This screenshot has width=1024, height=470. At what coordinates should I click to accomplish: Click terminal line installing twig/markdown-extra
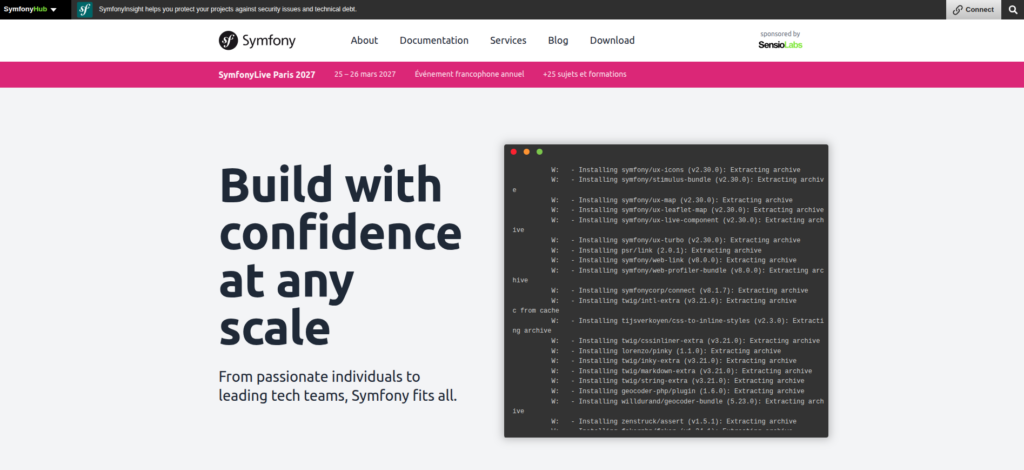click(682, 371)
